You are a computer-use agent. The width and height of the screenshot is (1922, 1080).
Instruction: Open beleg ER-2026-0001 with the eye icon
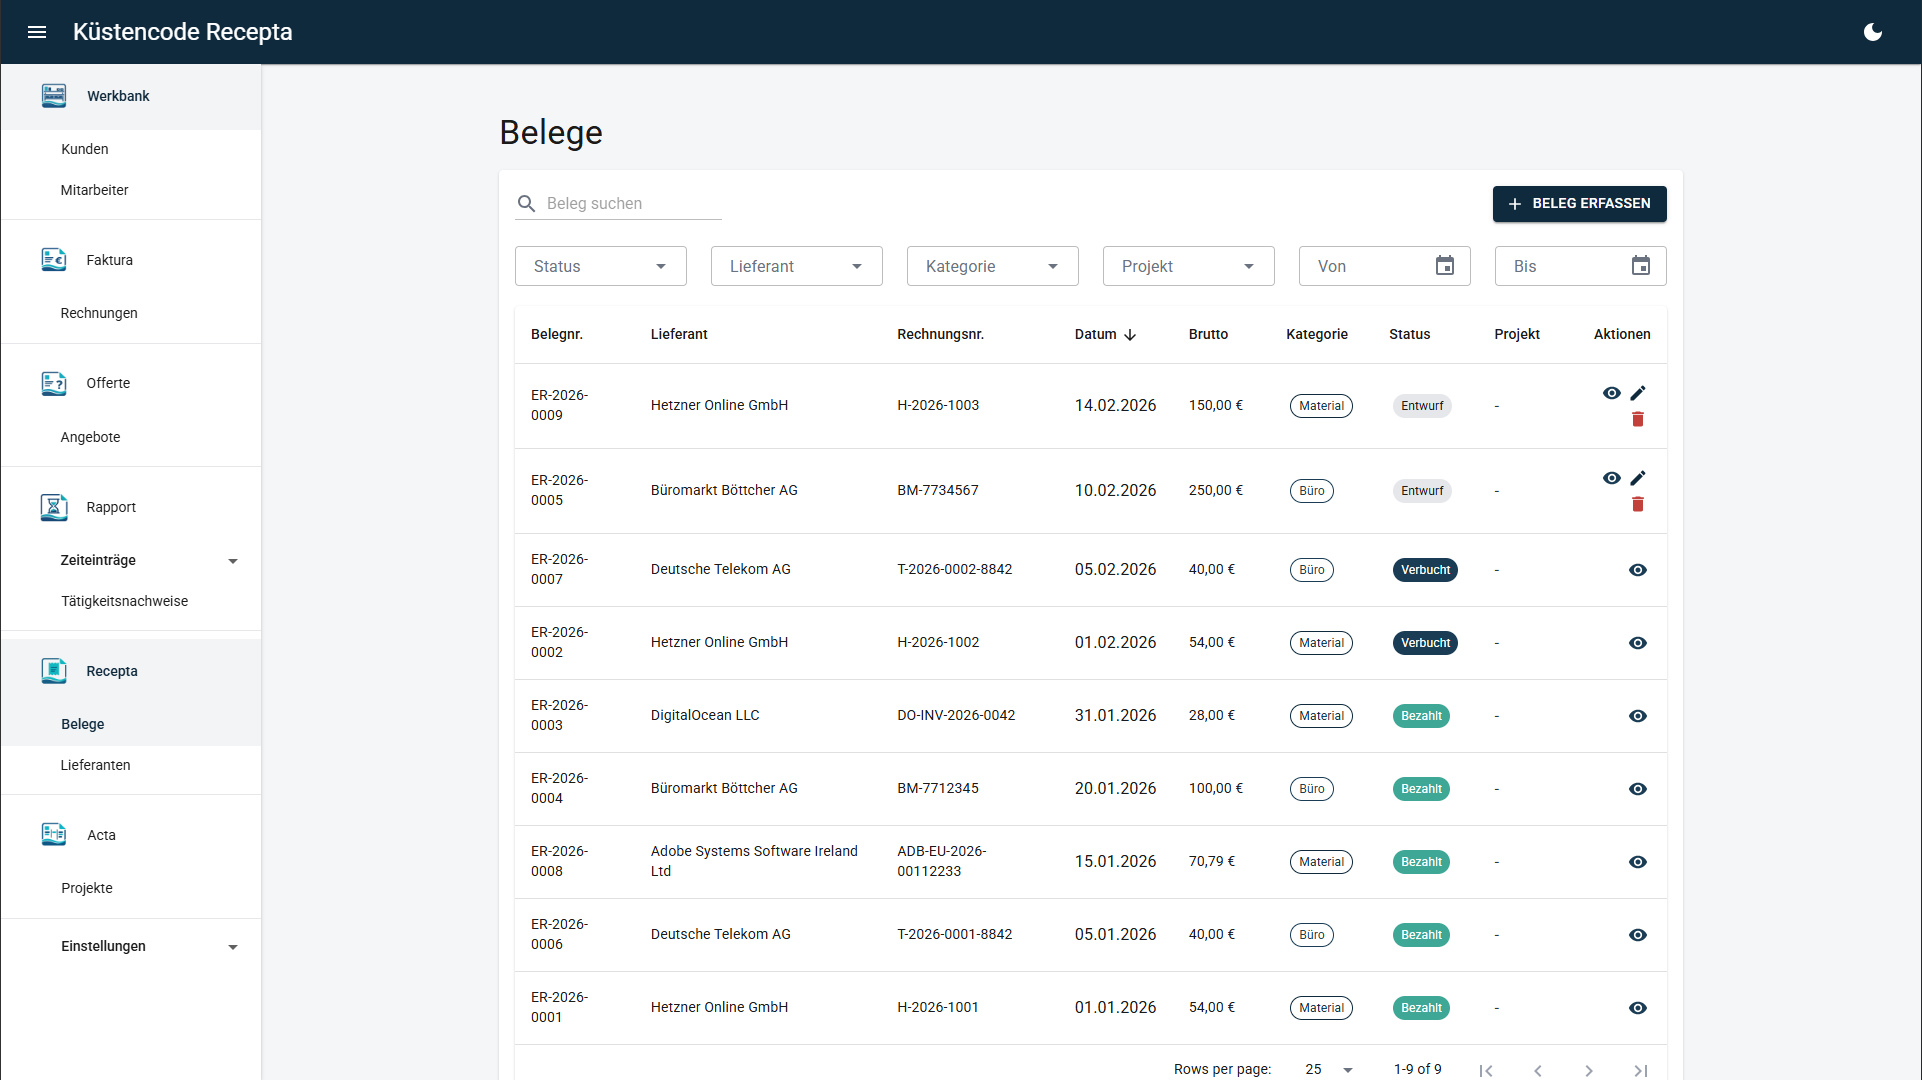[x=1638, y=1008]
